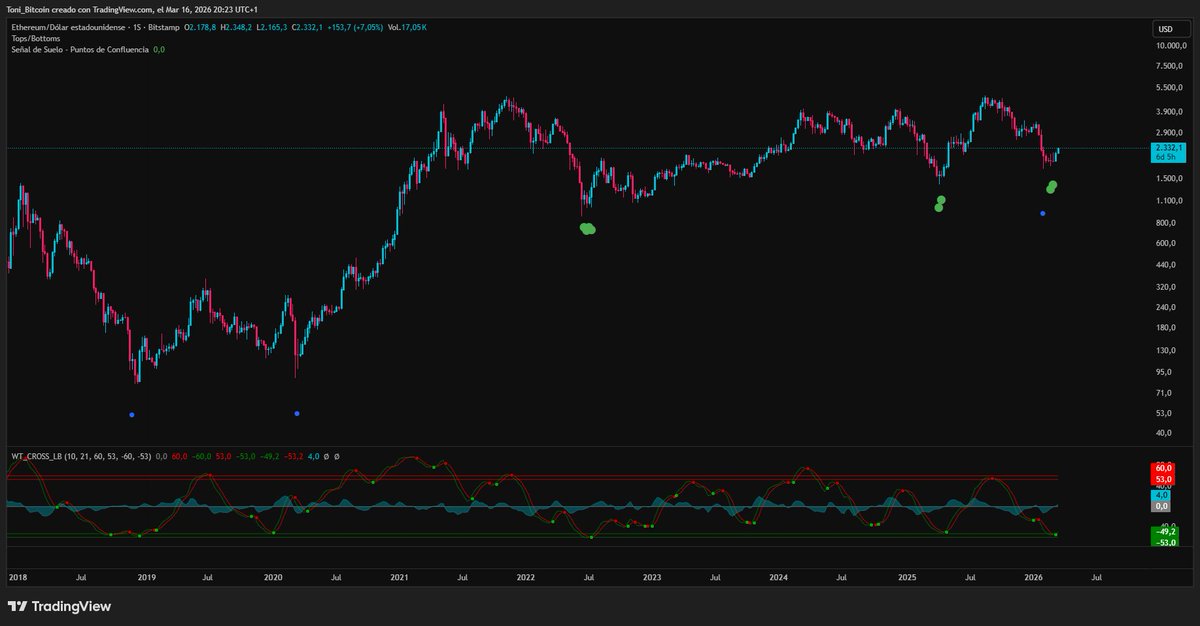Viewport: 1200px width, 626px height.
Task: Click the 2025 time axis label
Action: [907, 577]
